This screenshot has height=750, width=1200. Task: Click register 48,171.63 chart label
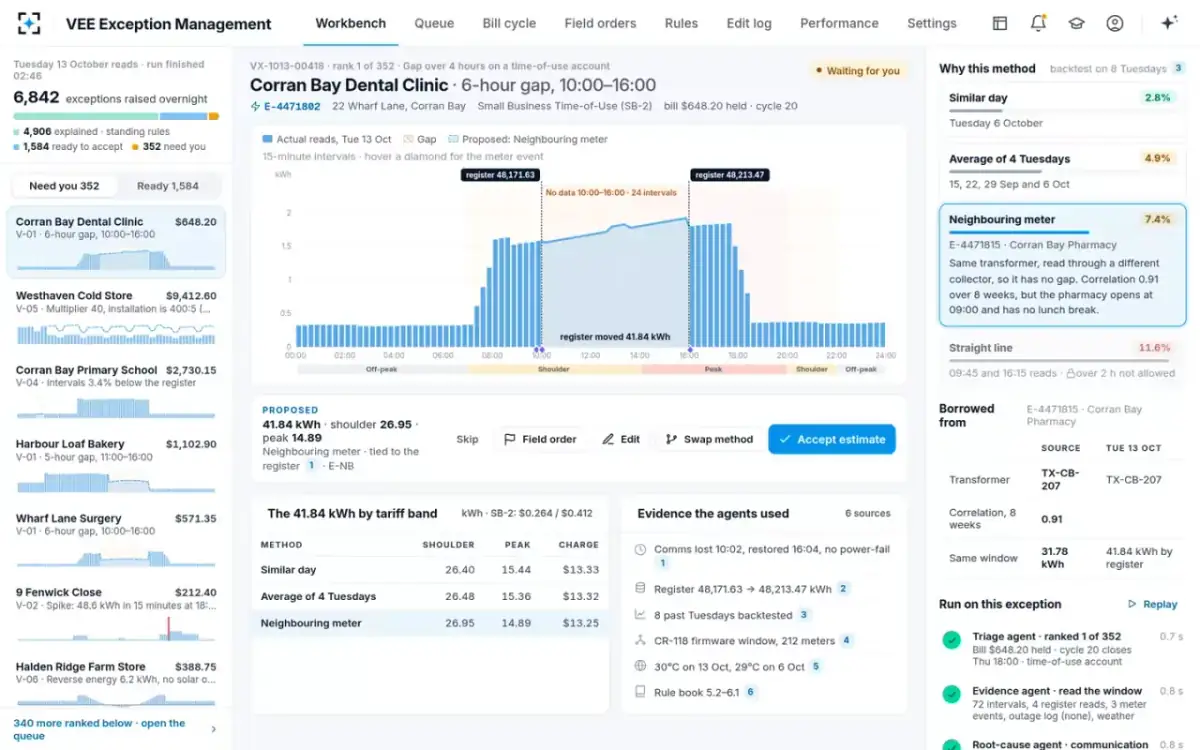pos(501,175)
